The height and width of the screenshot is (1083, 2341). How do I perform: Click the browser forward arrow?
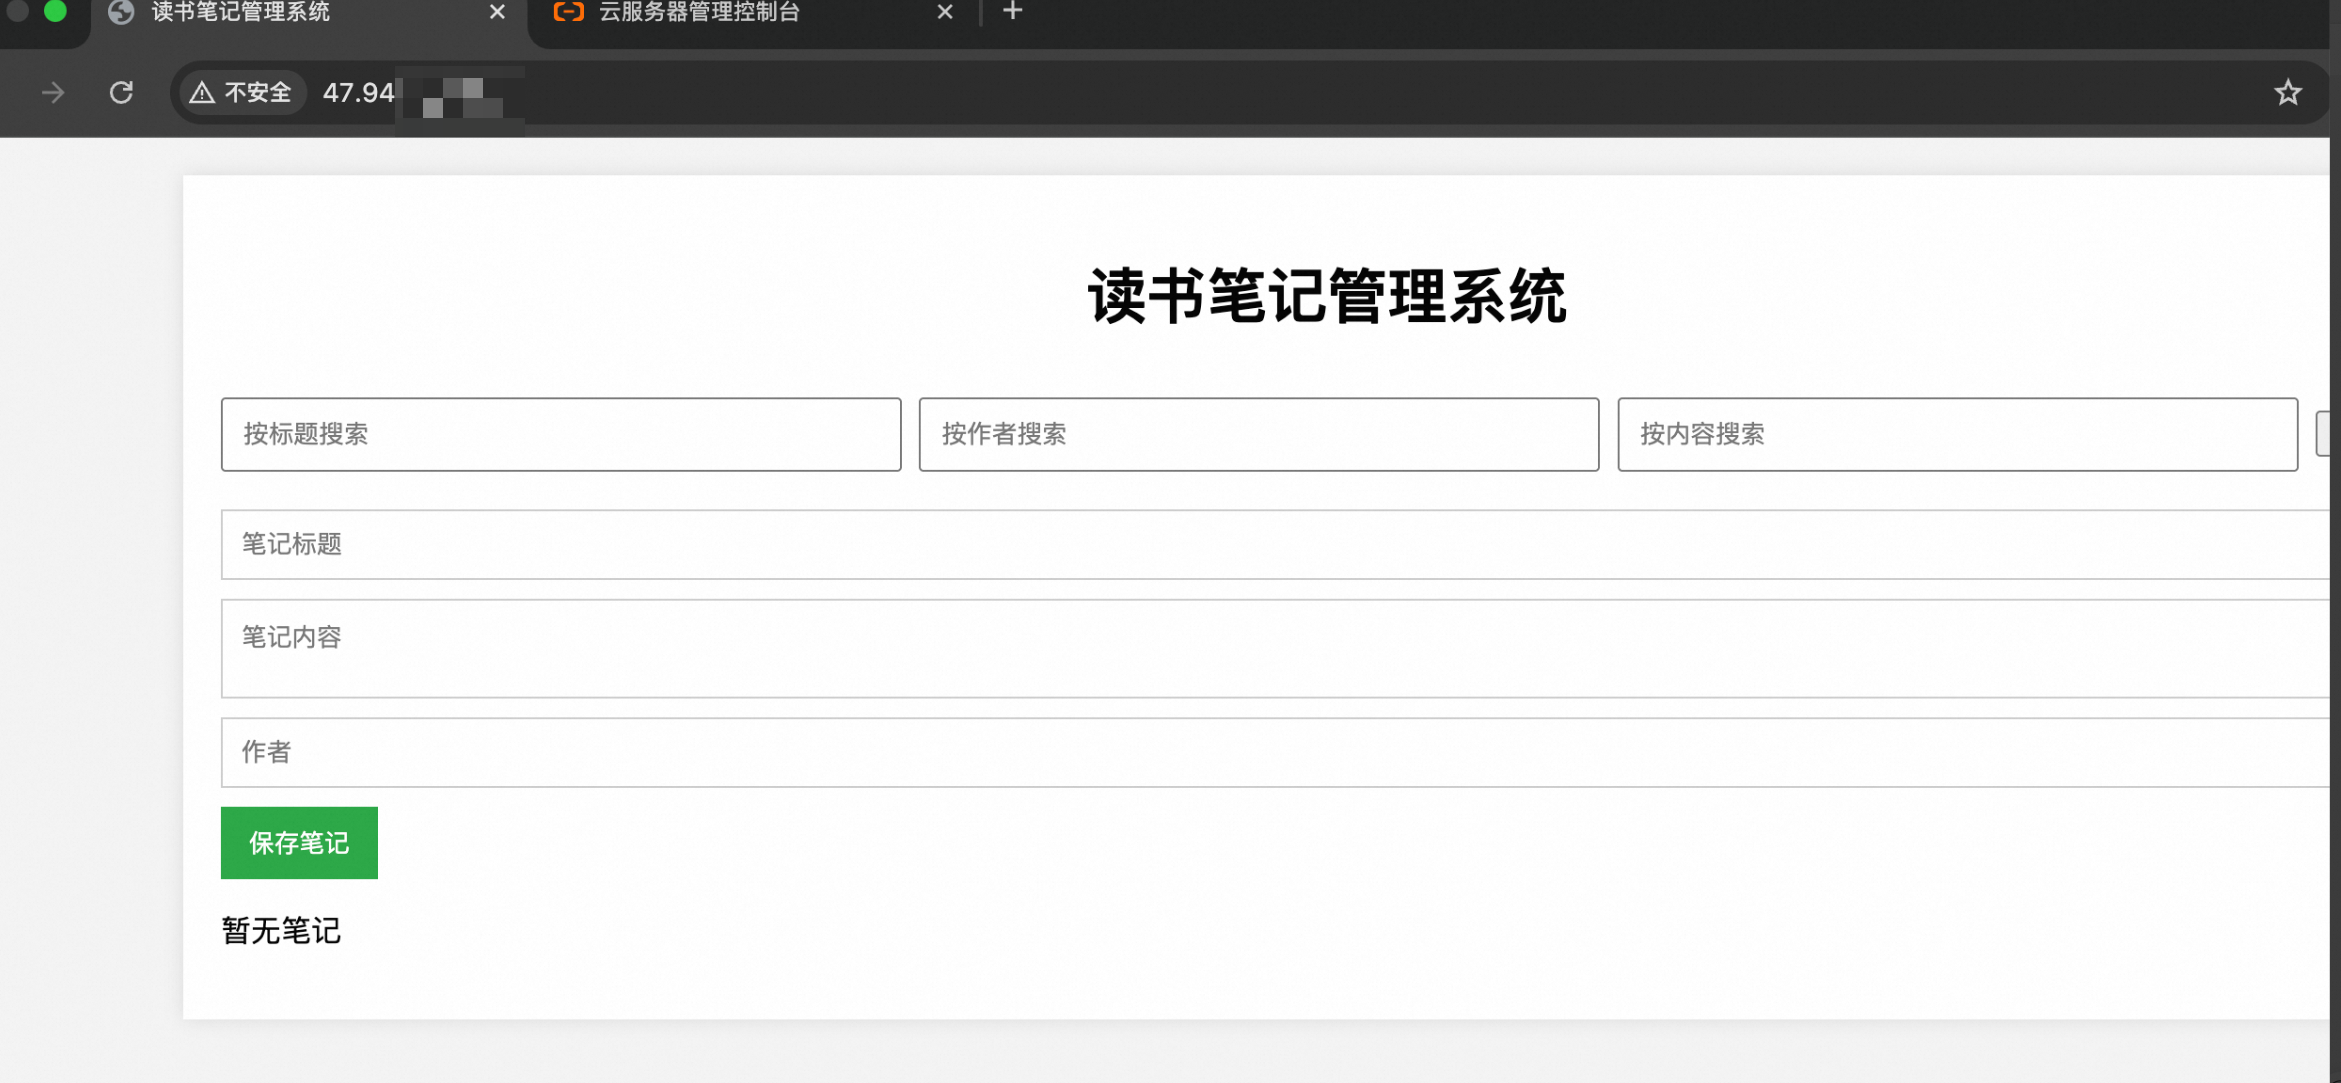click(53, 93)
